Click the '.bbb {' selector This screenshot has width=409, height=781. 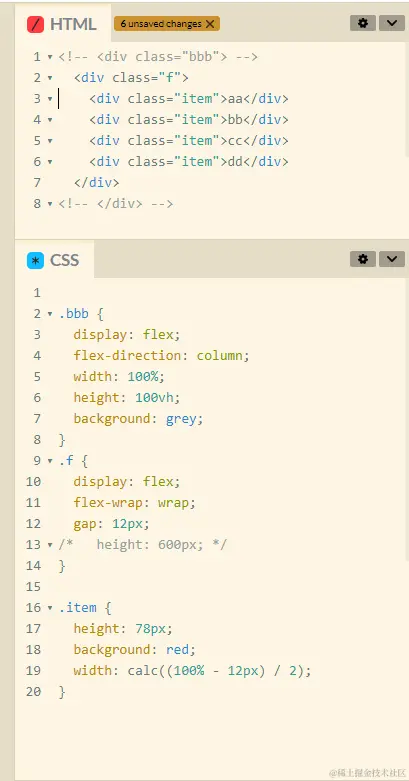[x=81, y=314]
